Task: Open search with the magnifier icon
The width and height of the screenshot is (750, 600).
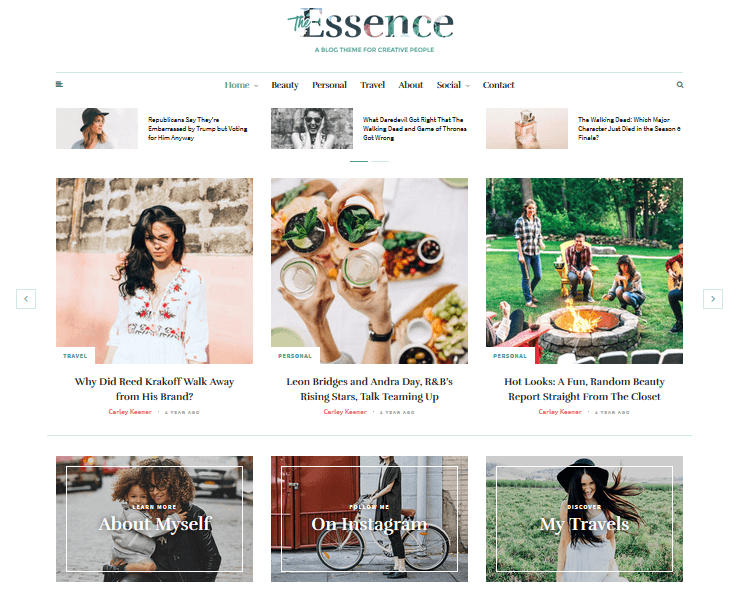Action: [x=680, y=85]
